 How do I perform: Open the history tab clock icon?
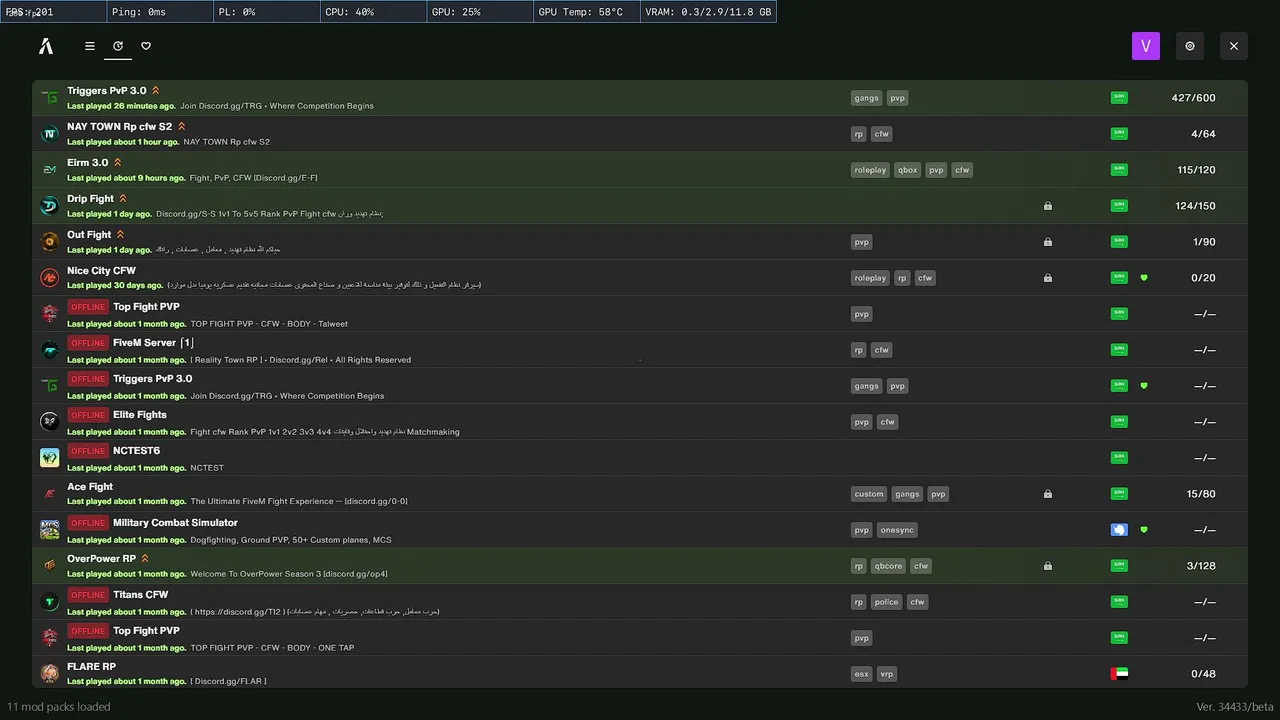118,46
